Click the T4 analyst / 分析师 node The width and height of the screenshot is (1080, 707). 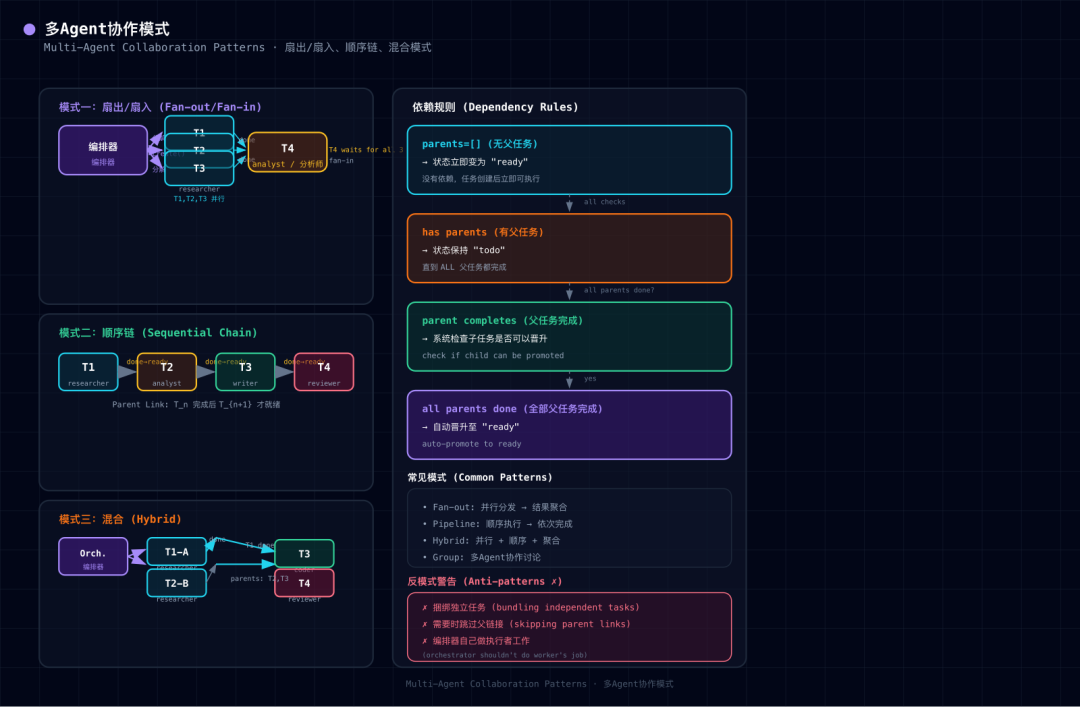click(x=287, y=152)
